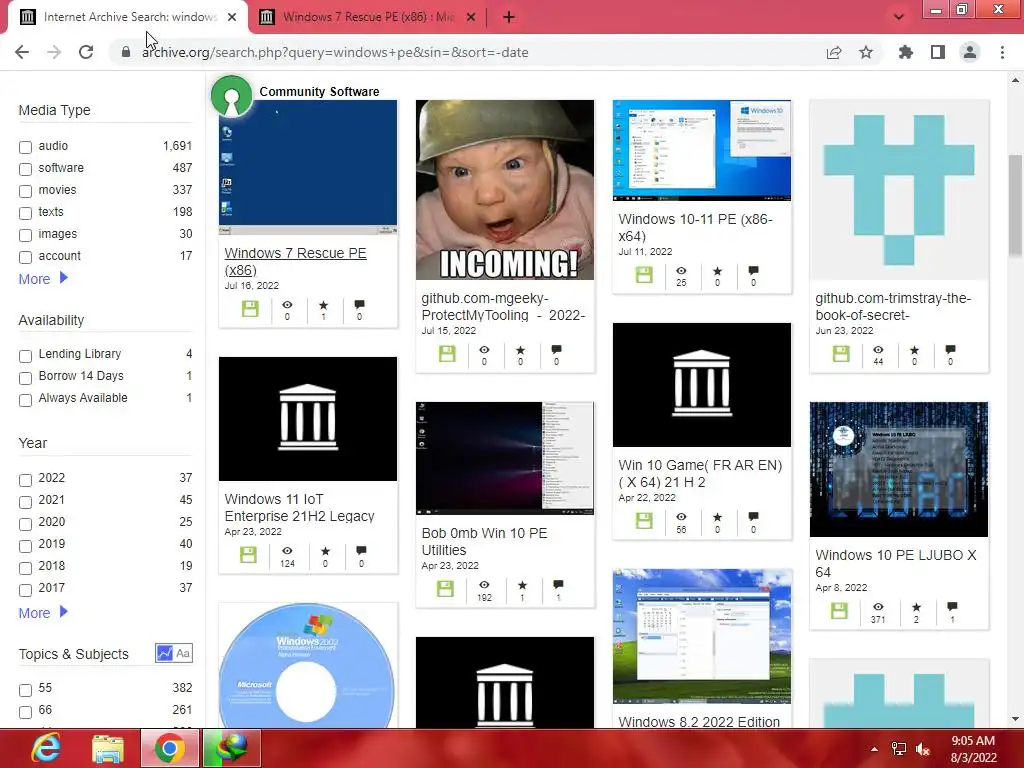The height and width of the screenshot is (768, 1024).
Task: Enable the movies media type checkbox
Action: point(25,191)
